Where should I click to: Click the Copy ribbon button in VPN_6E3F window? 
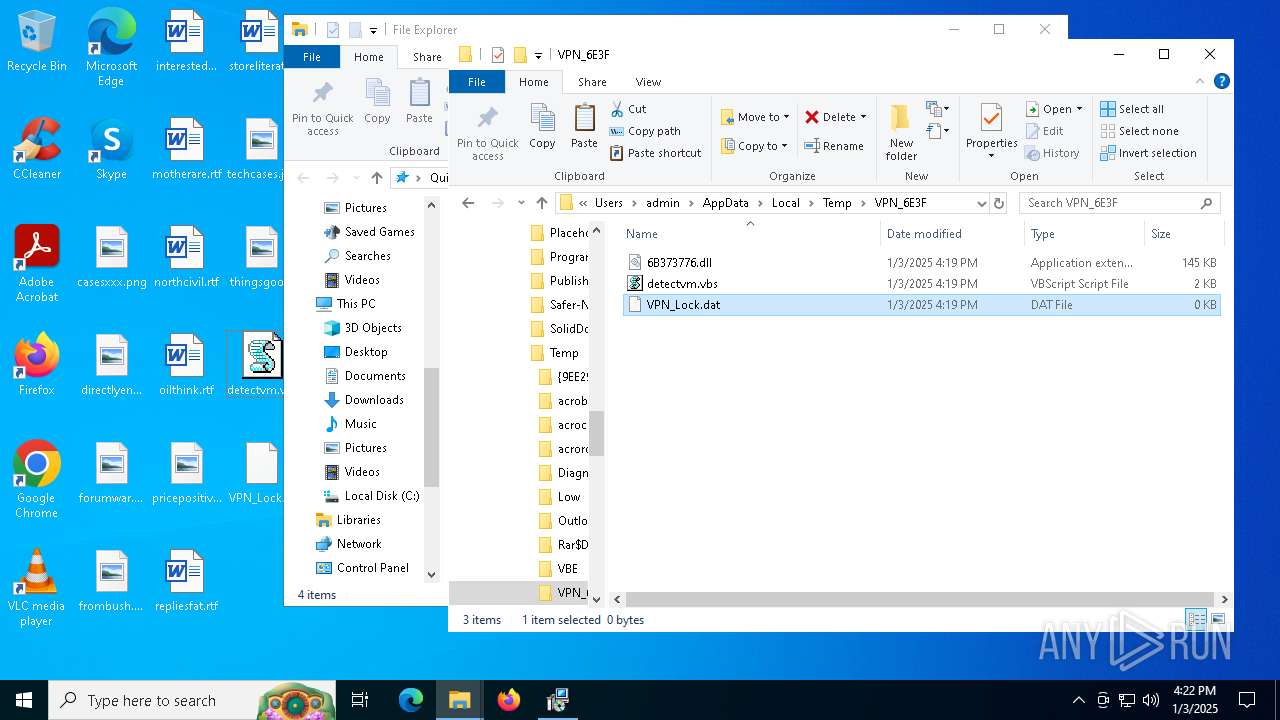click(542, 126)
